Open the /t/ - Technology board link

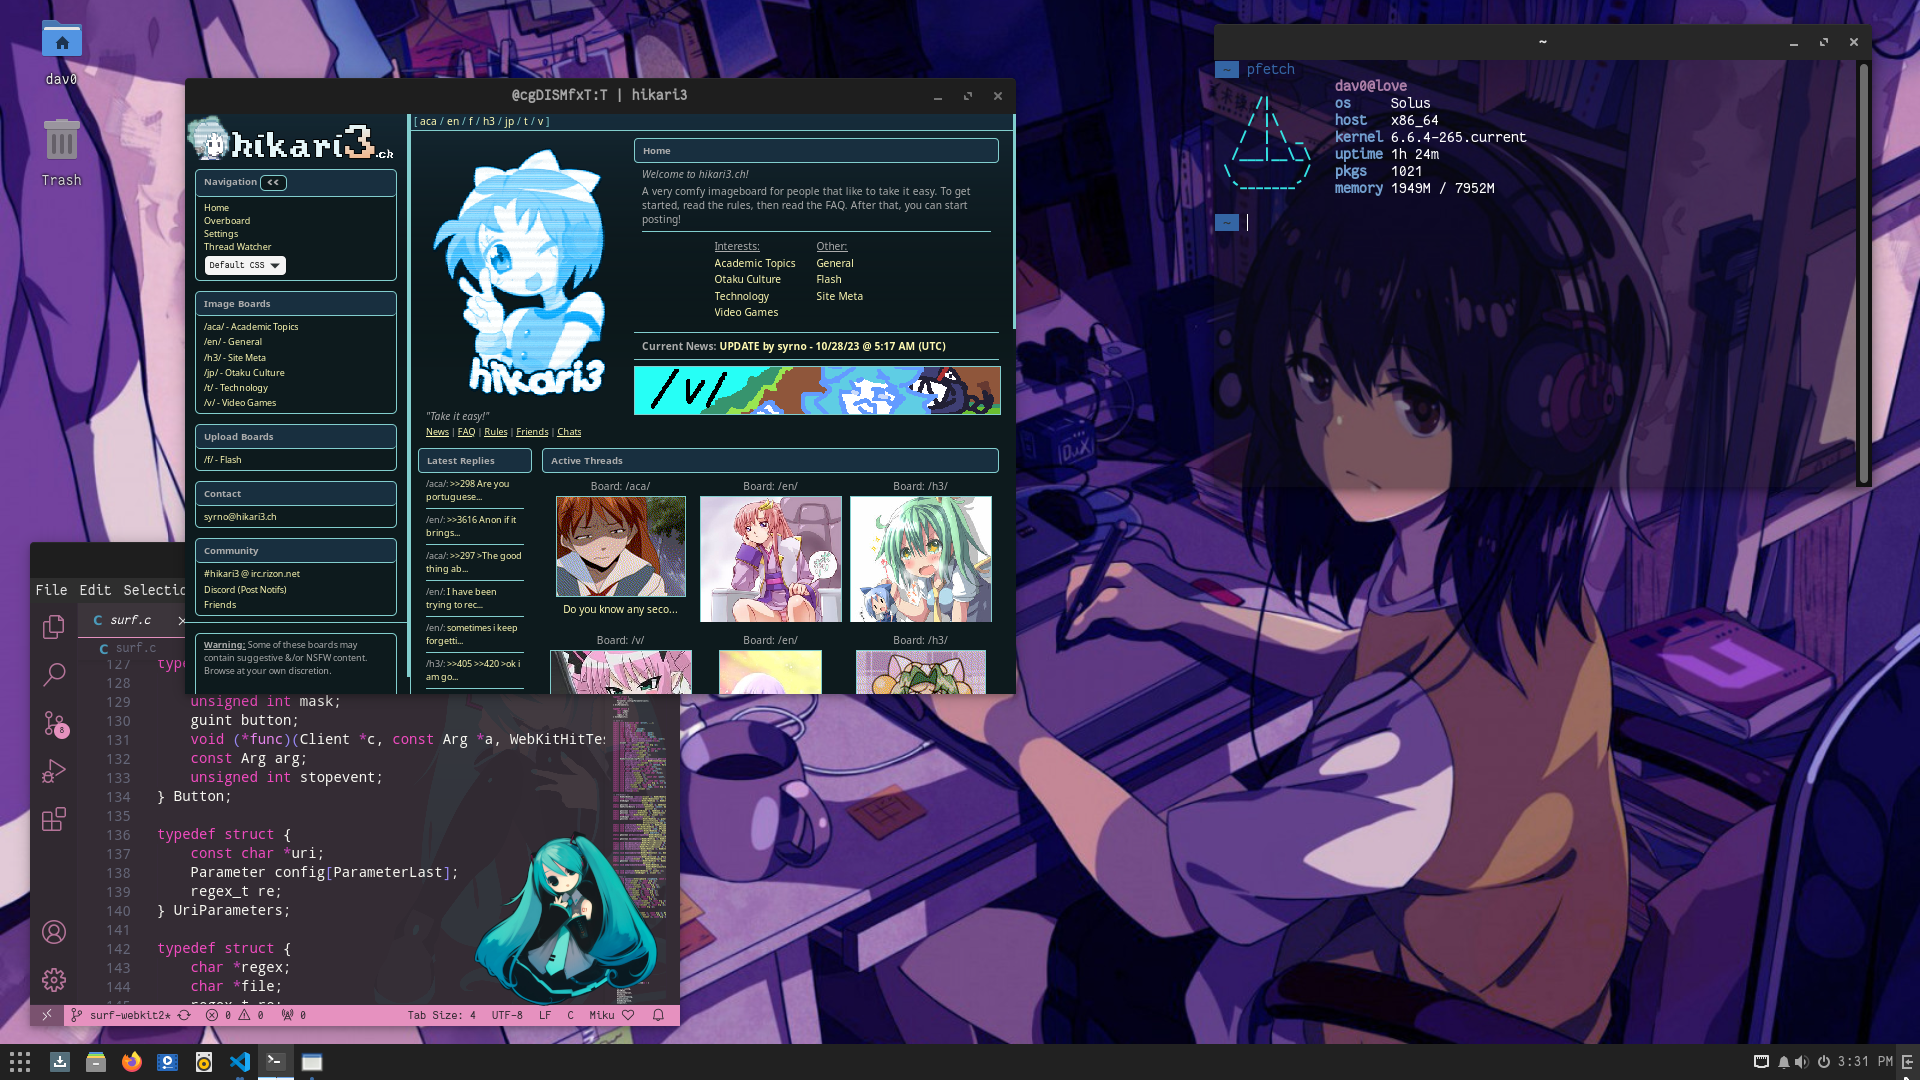point(236,388)
